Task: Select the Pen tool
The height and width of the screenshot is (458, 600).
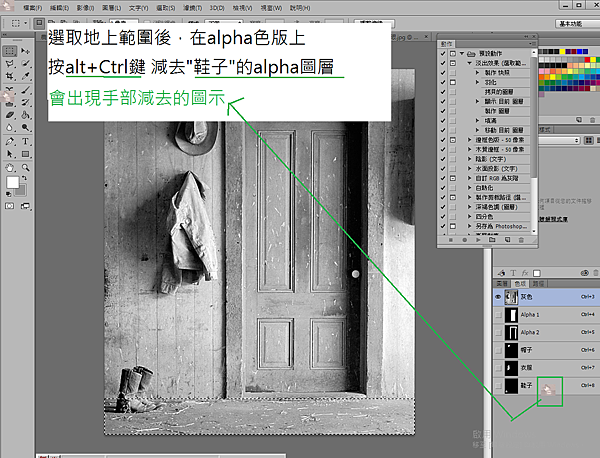Action: tap(10, 142)
